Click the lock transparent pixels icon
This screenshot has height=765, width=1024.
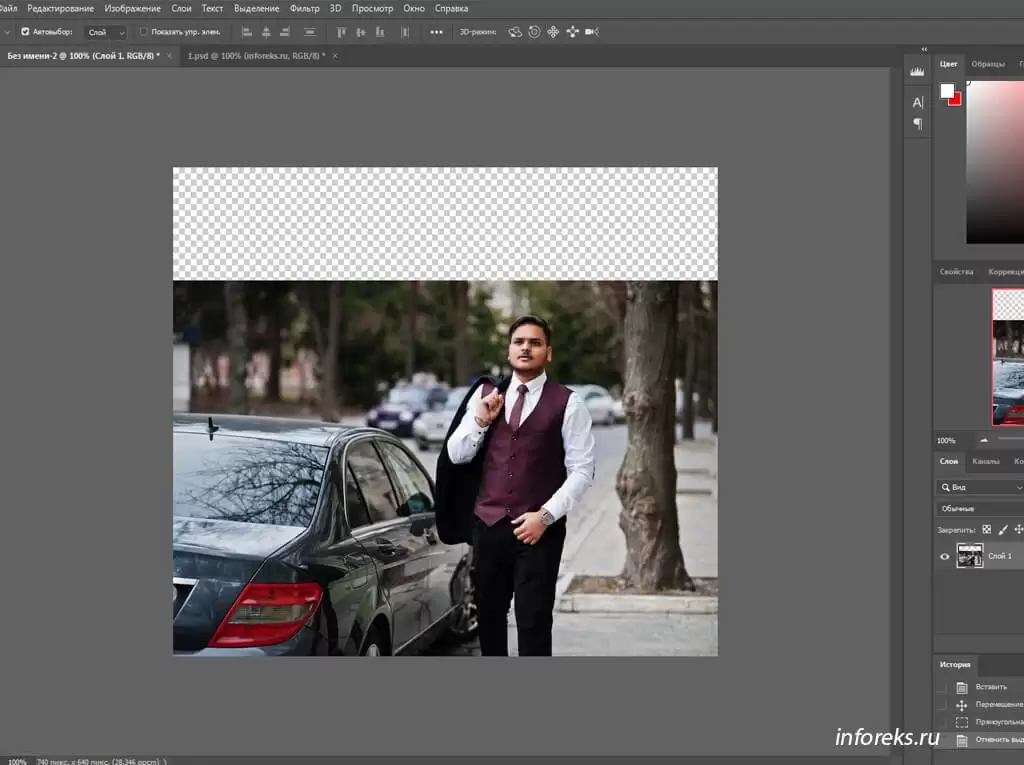[986, 529]
